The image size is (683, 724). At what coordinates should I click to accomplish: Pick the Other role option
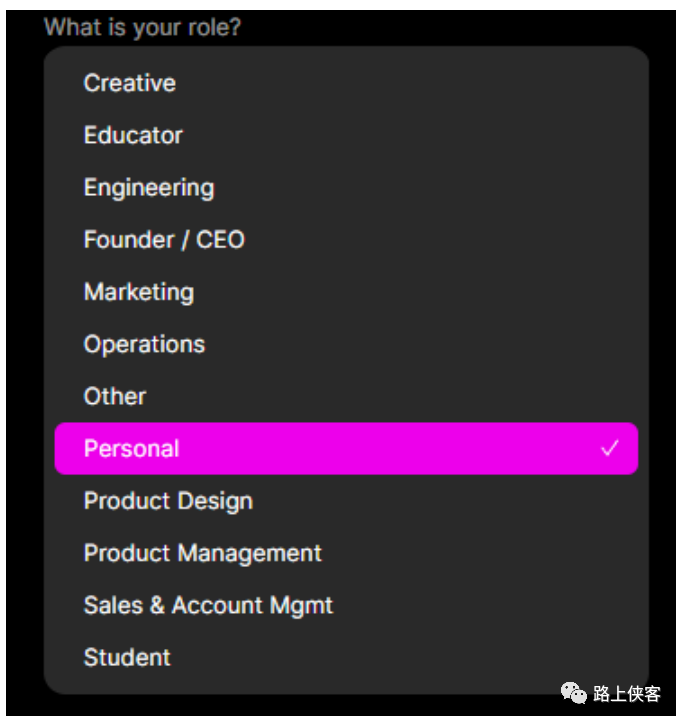click(x=115, y=396)
